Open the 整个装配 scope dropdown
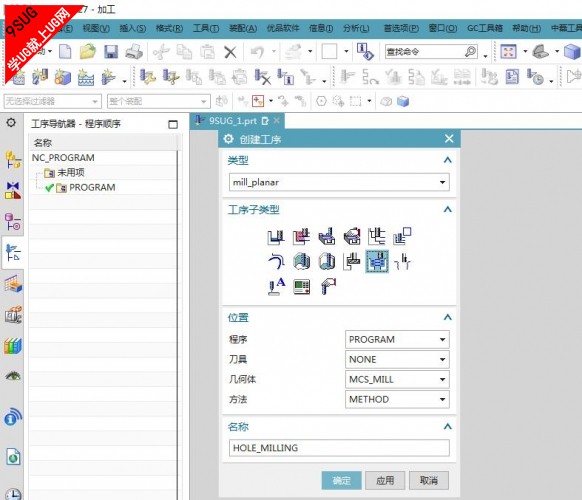582x500 pixels. point(158,101)
